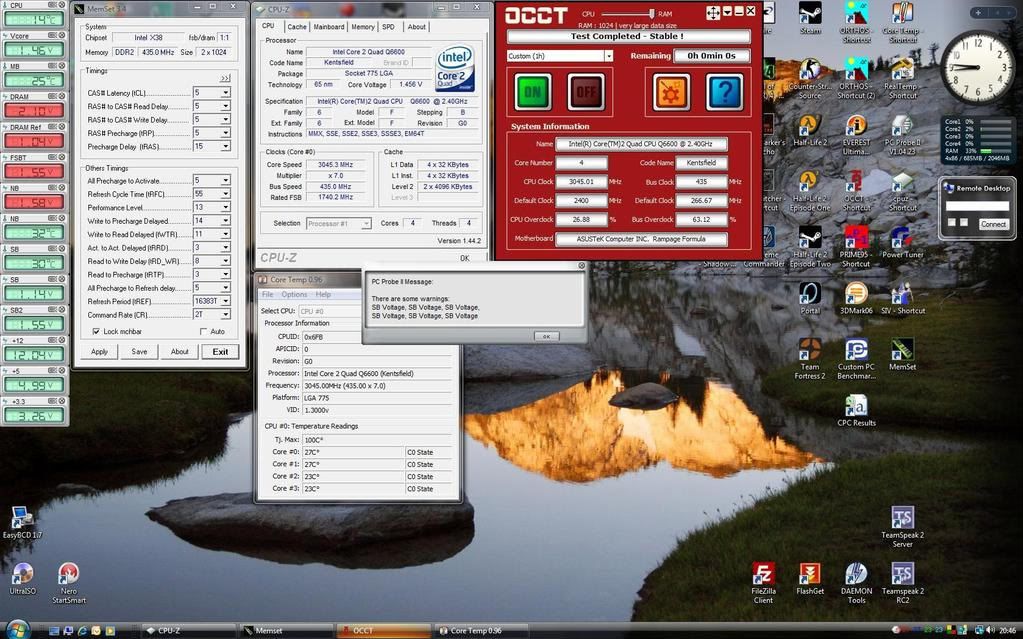The image size is (1023, 639).
Task: Switch to Core Temp 0.96 in the taskbar
Action: (480, 631)
